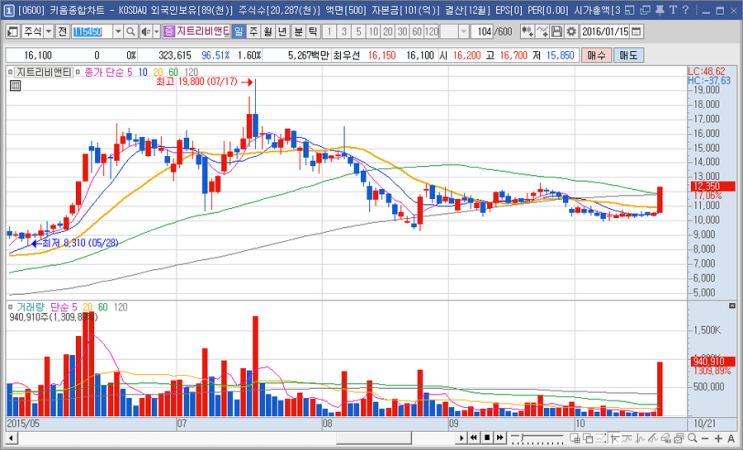Click the 매도 sell button

(628, 55)
